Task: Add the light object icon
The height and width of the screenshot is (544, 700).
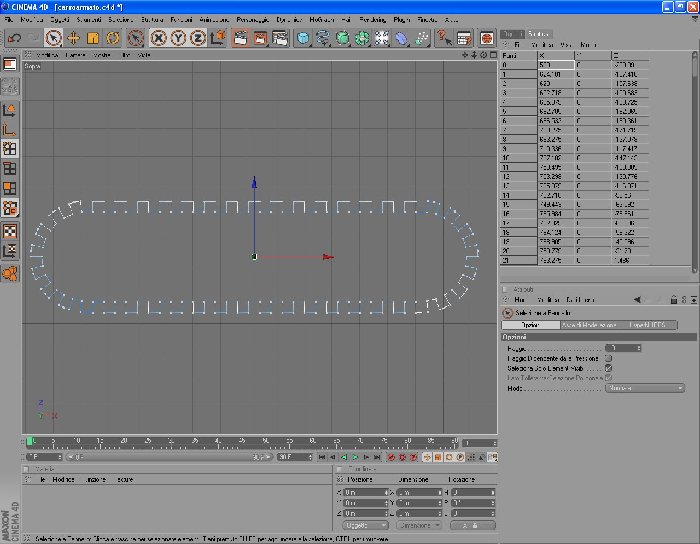Action: [x=382, y=38]
